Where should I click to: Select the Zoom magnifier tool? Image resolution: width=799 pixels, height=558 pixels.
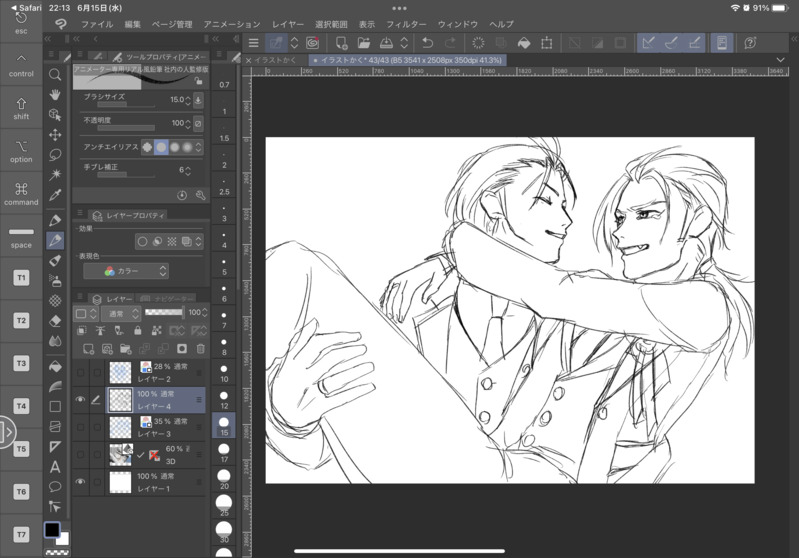(55, 74)
